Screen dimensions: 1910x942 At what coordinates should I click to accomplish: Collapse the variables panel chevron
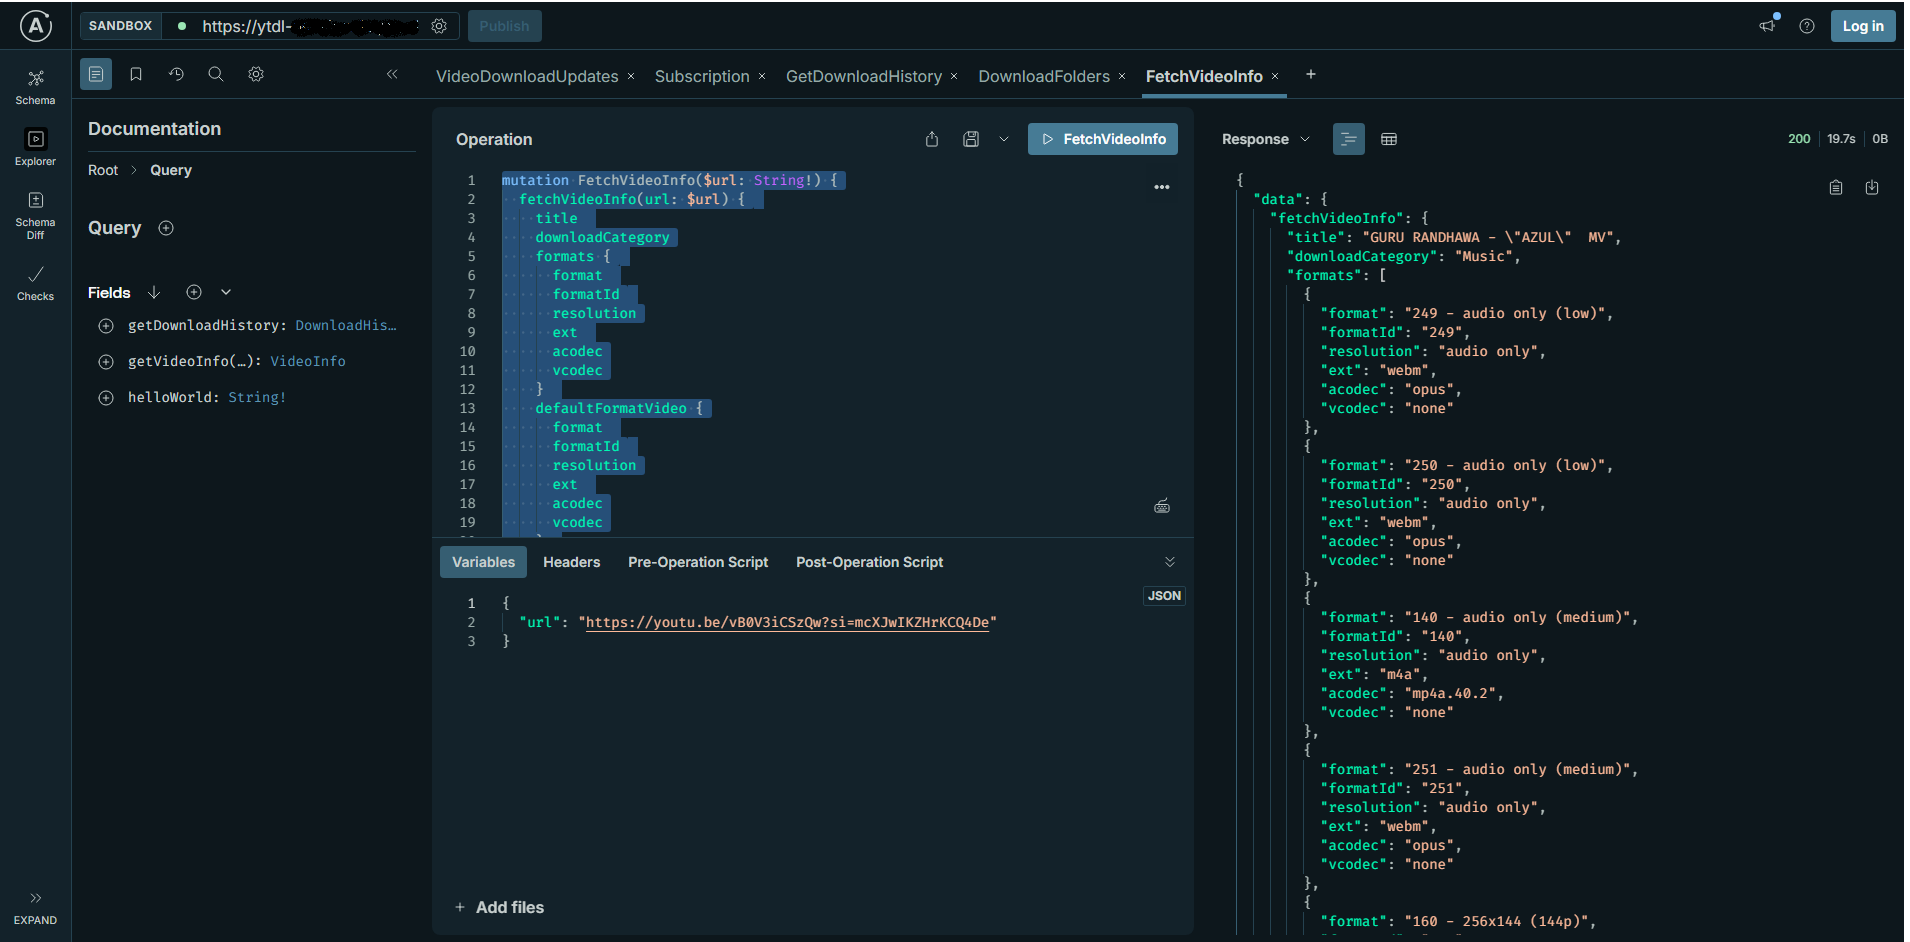pos(1170,562)
